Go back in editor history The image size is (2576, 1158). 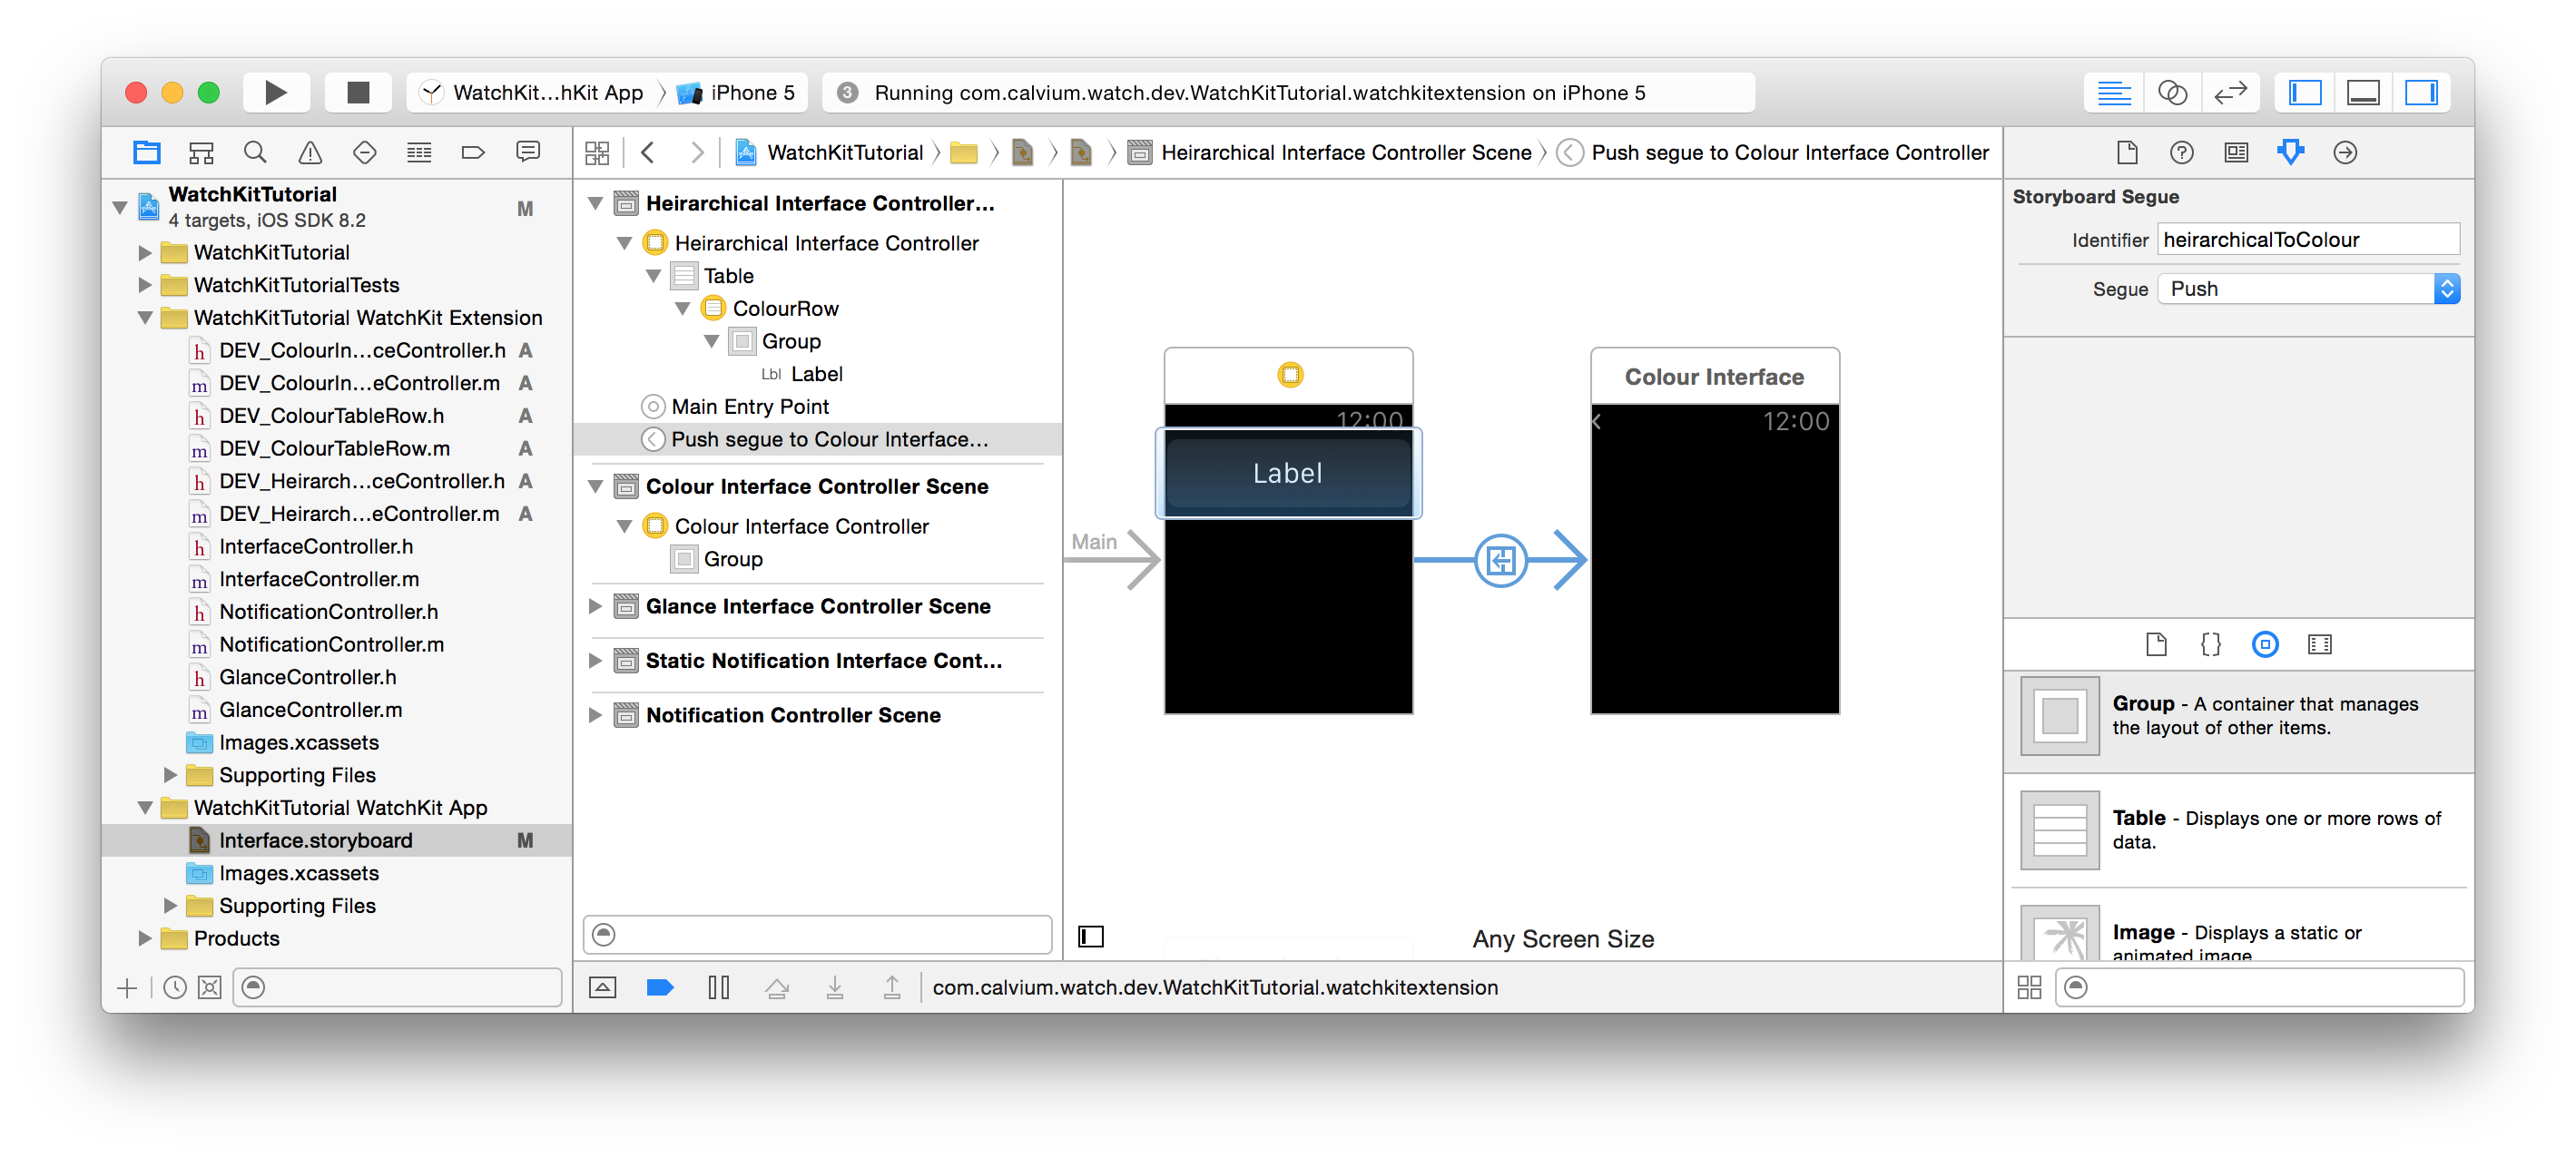(x=648, y=152)
